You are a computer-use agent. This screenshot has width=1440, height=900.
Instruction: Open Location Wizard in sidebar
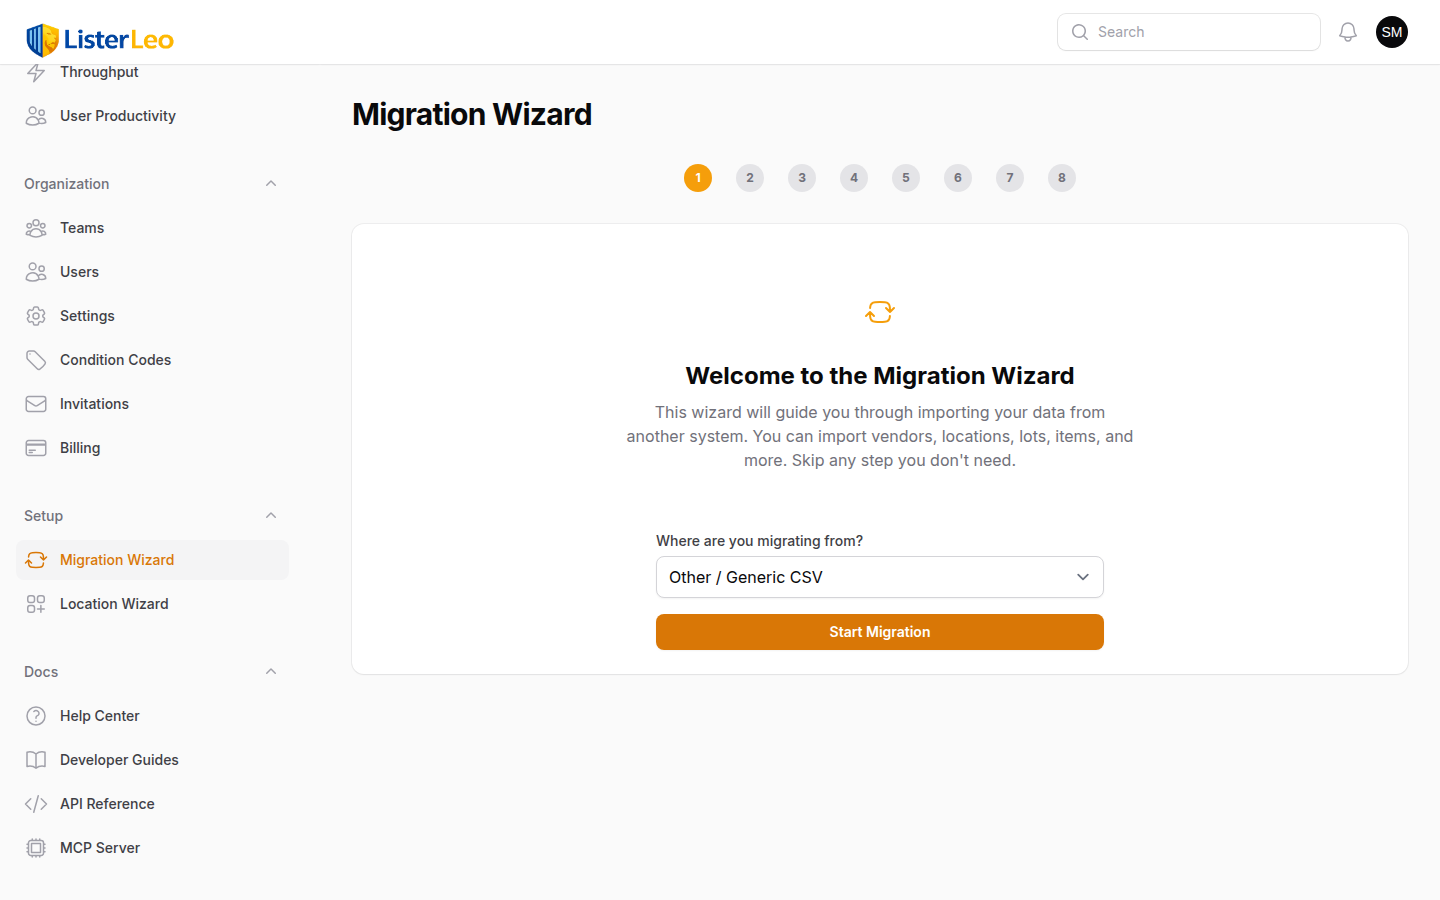click(x=114, y=604)
